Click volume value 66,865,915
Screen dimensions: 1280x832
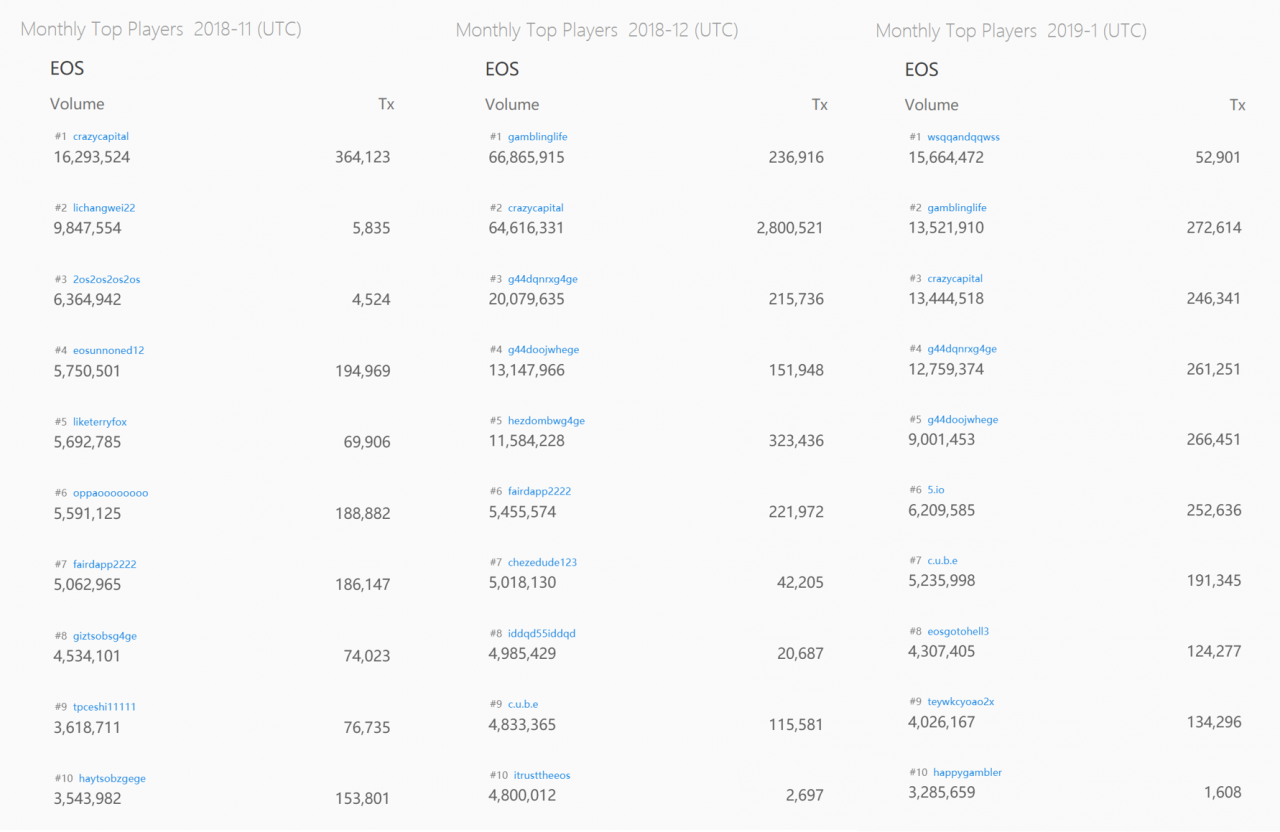tap(527, 157)
